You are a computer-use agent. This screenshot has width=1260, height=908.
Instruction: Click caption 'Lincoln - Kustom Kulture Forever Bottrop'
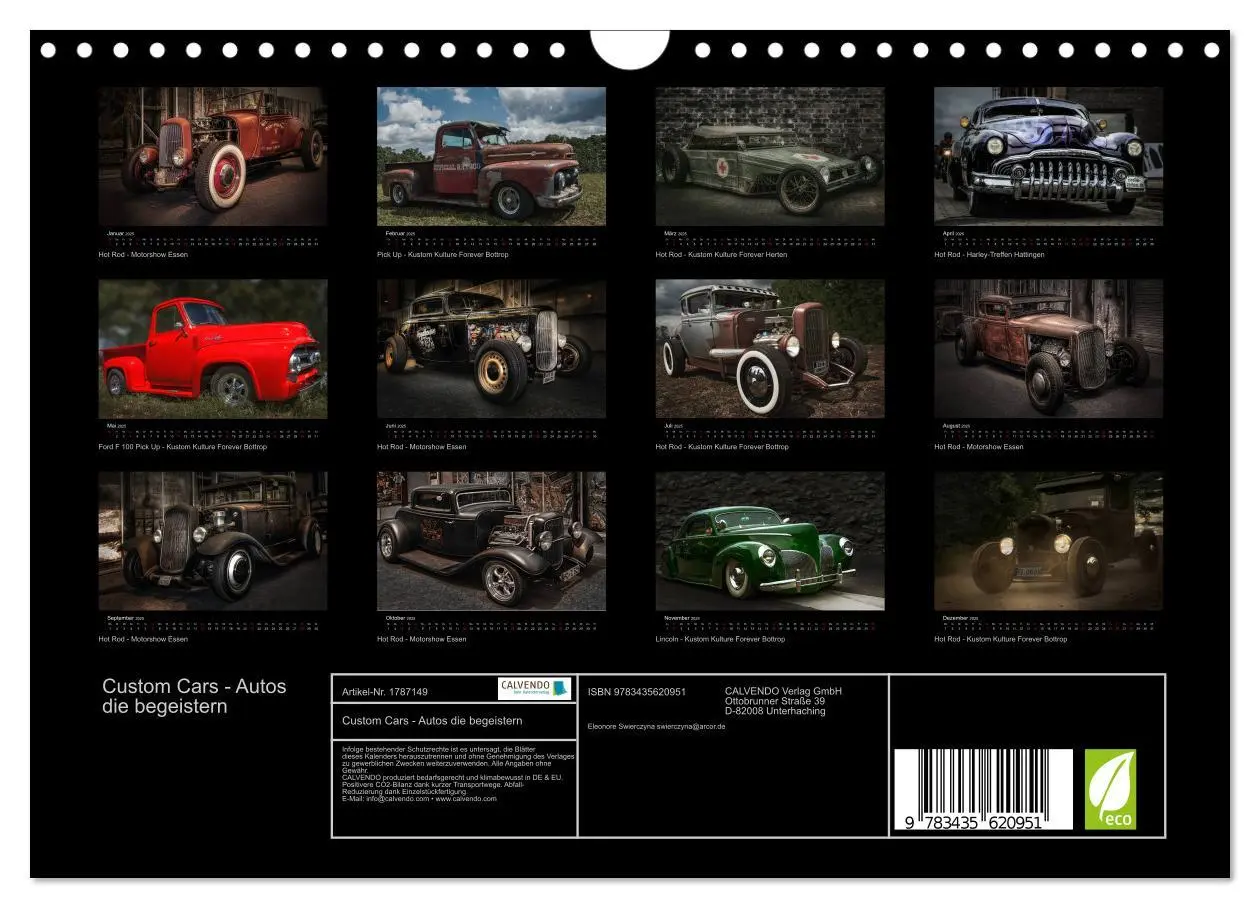point(720,639)
